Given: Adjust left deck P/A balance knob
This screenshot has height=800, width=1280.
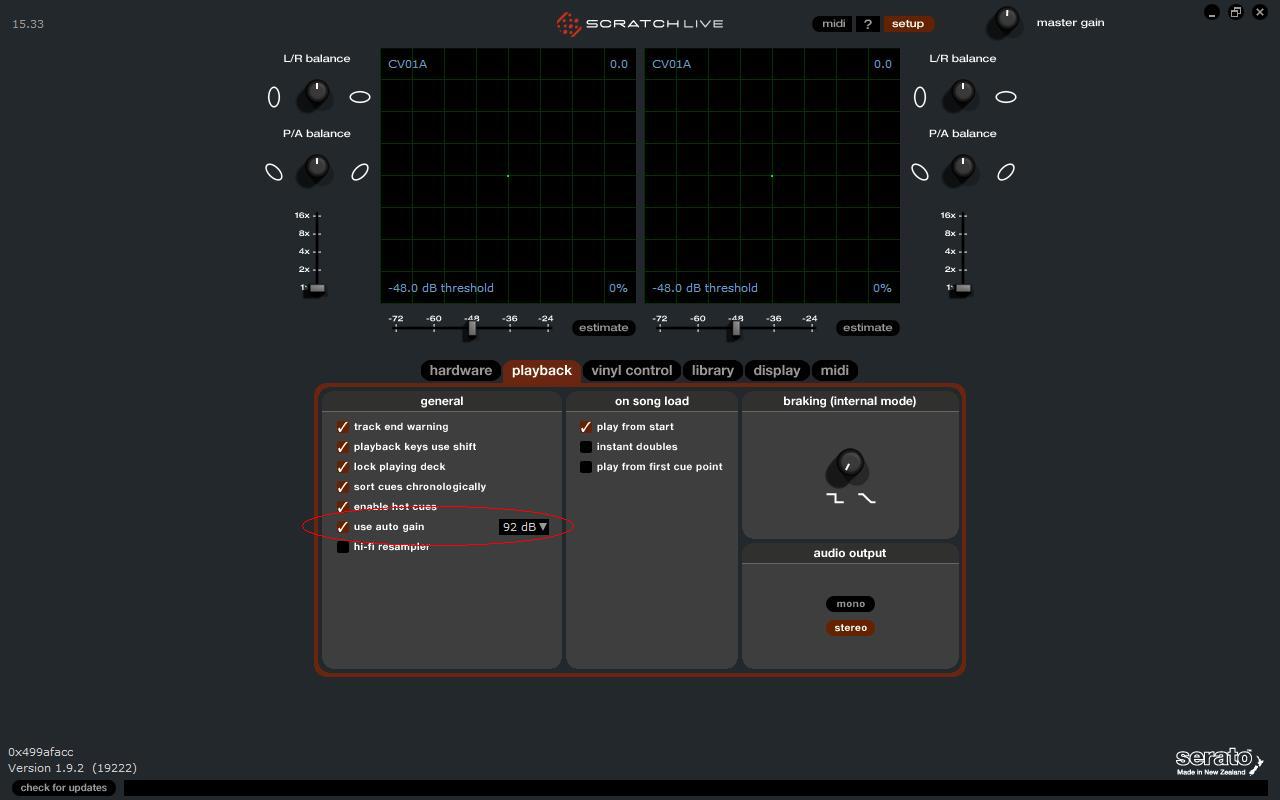Looking at the screenshot, I should [x=316, y=170].
